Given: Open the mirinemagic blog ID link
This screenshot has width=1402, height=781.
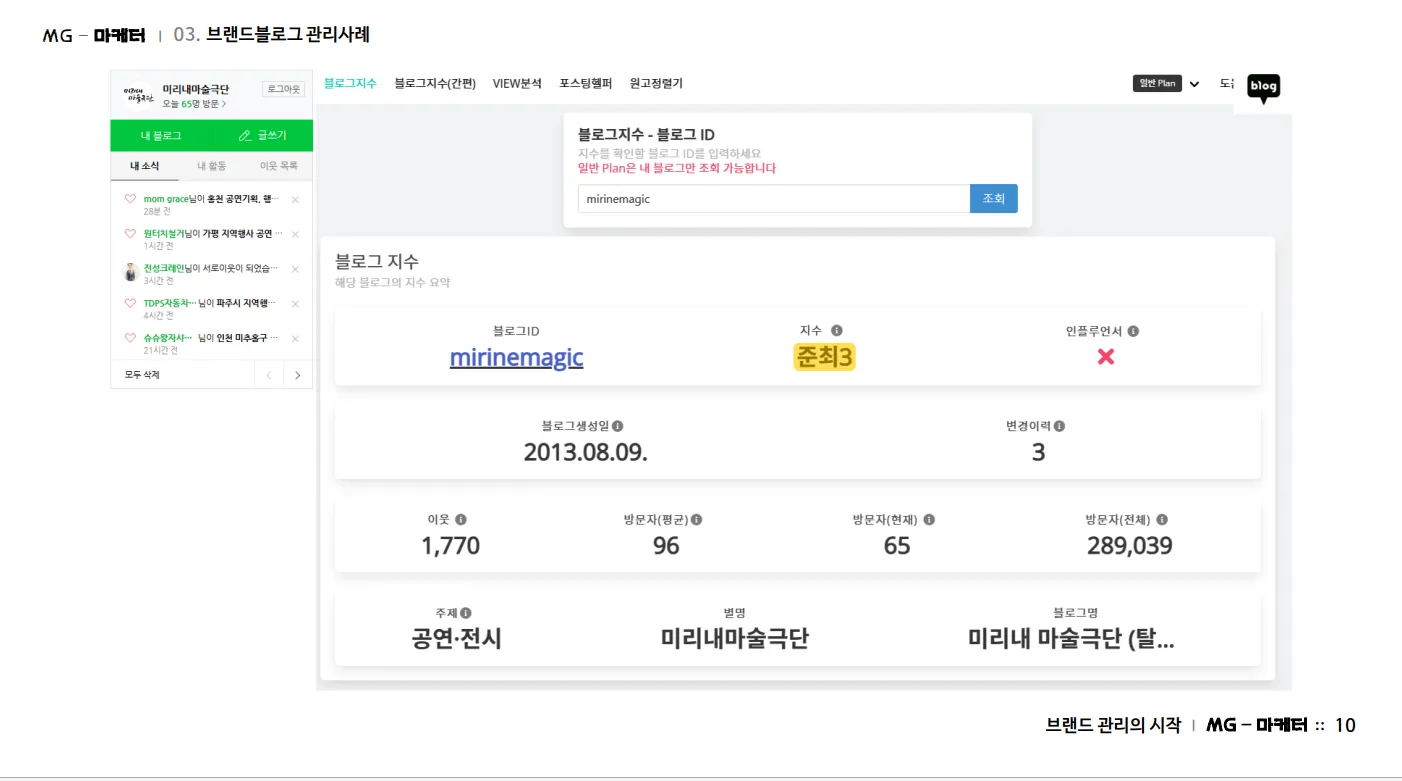Looking at the screenshot, I should [x=516, y=358].
